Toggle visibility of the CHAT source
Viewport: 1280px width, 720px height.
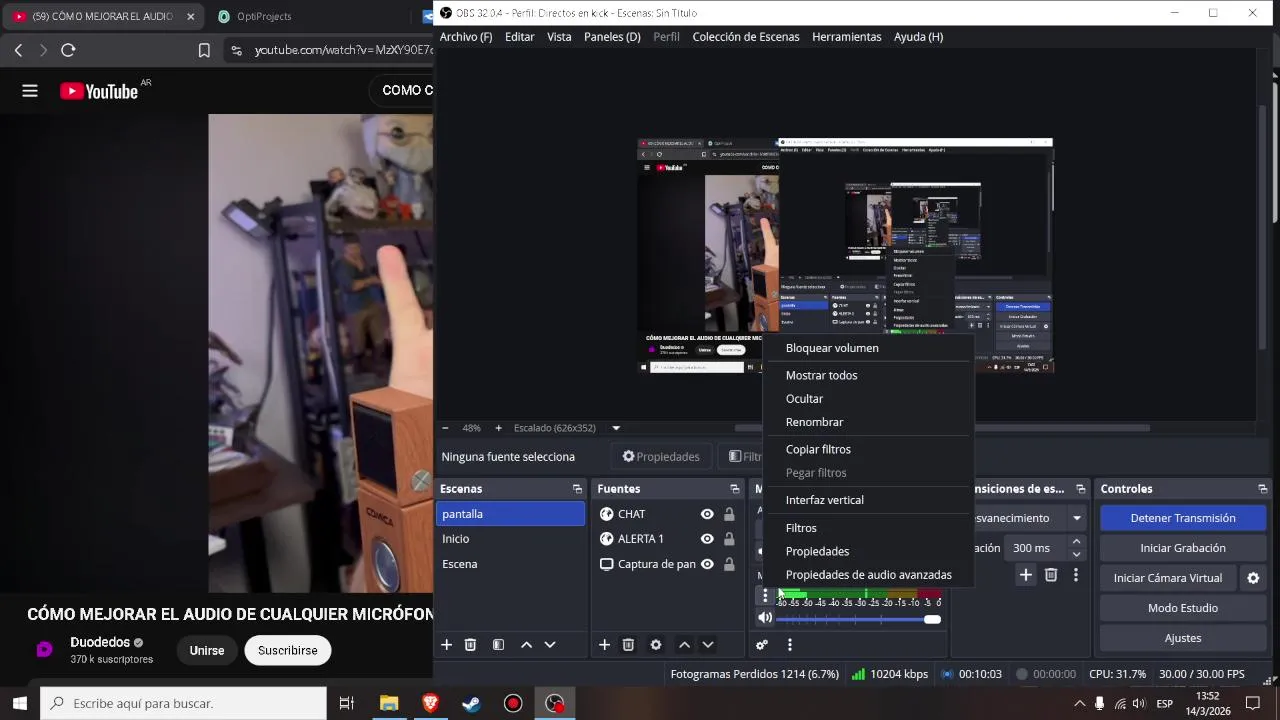point(707,514)
